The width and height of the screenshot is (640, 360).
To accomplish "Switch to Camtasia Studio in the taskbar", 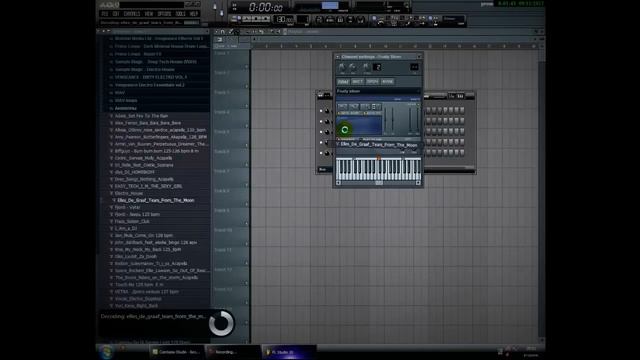I will 176,352.
